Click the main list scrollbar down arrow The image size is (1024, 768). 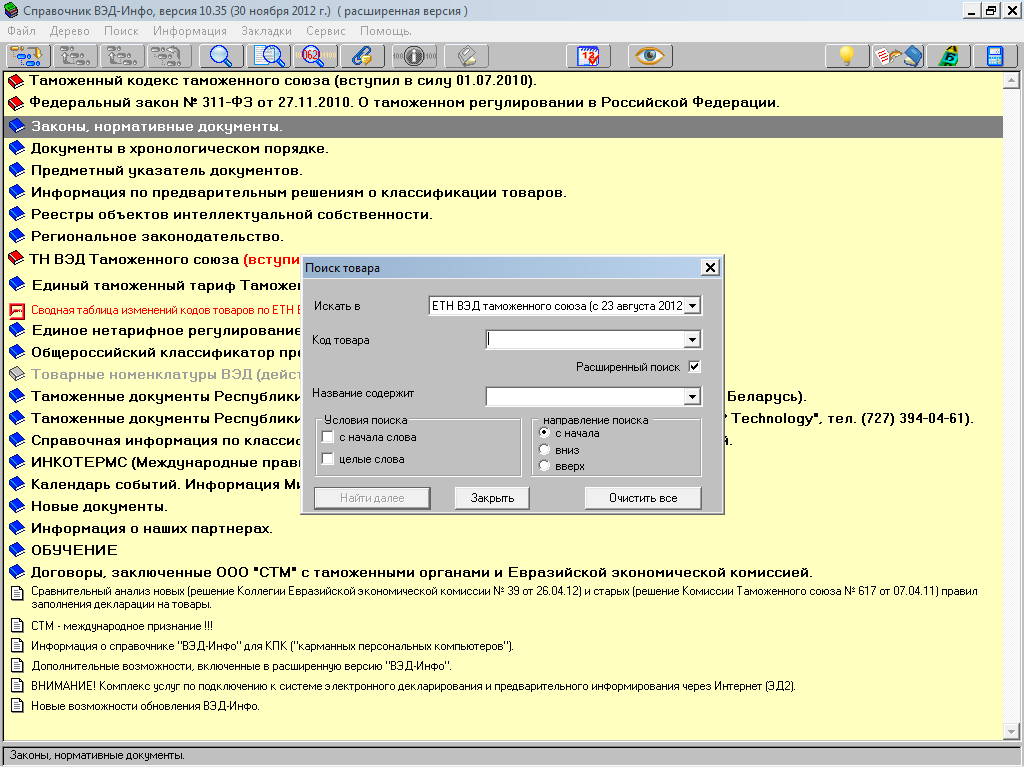(1011, 731)
